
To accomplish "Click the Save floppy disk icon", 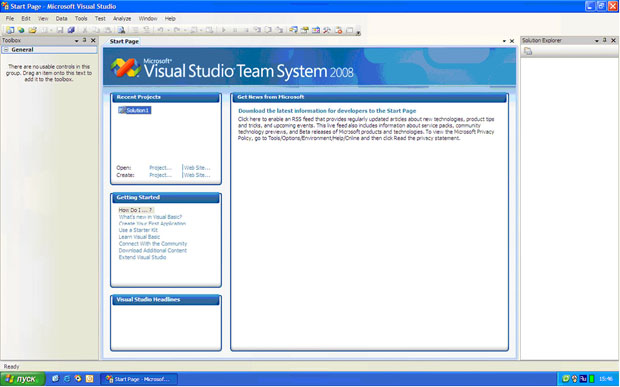I will pyautogui.click(x=60, y=30).
